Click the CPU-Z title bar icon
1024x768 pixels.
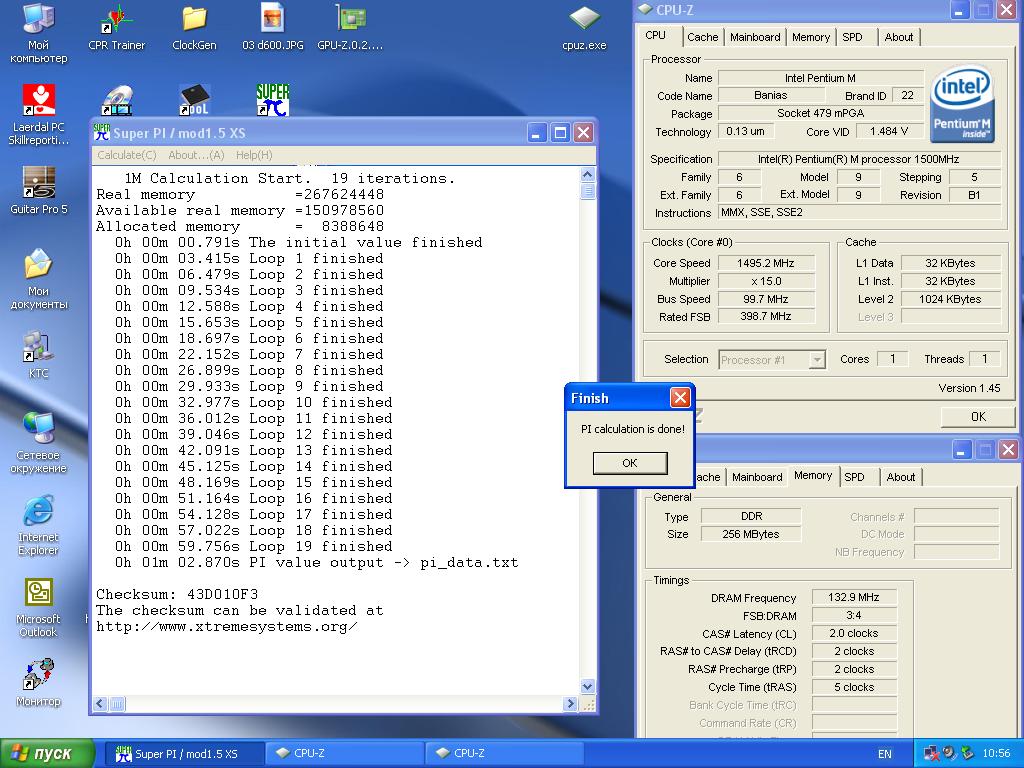pos(645,9)
